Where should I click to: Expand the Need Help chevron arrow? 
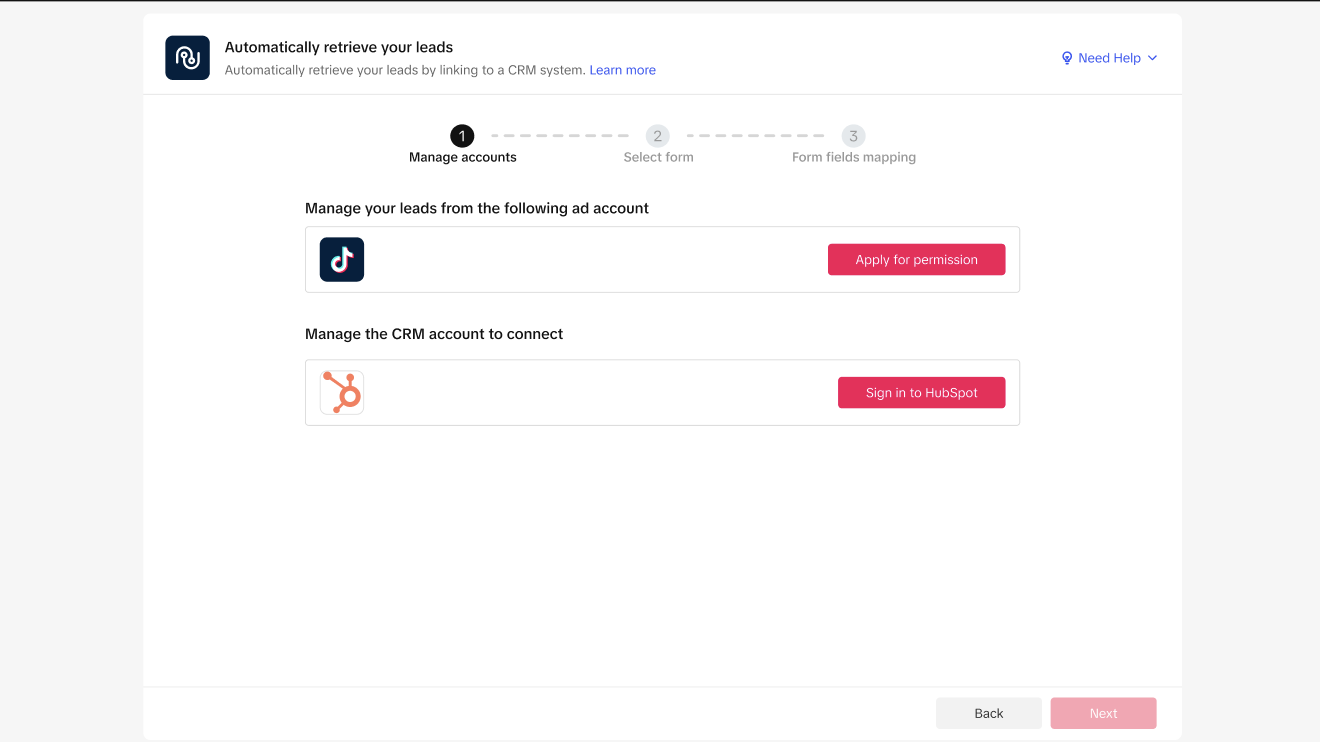pos(1152,58)
